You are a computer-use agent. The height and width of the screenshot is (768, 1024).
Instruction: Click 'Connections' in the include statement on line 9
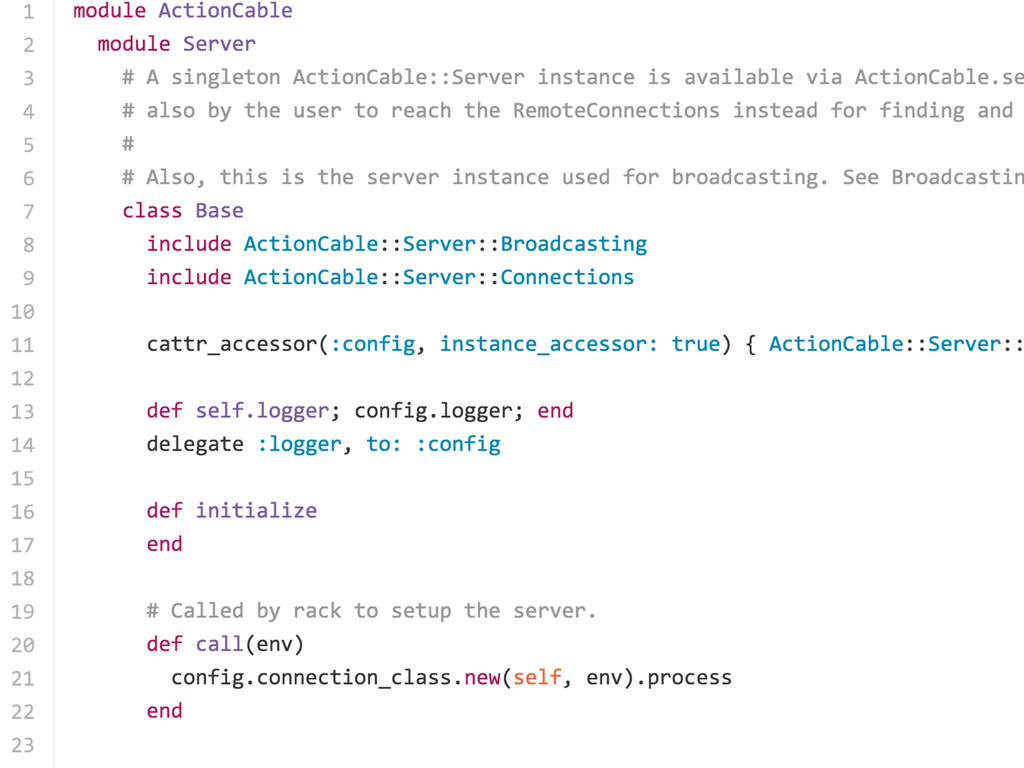[567, 277]
